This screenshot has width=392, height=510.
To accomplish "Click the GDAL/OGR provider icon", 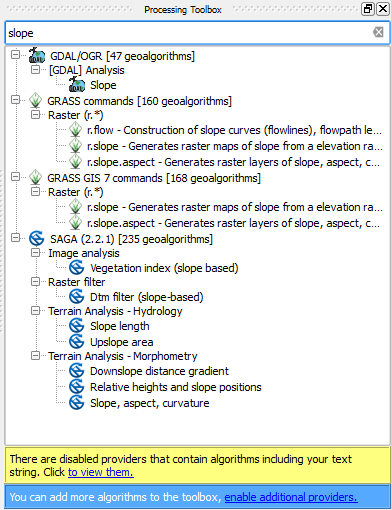I will pyautogui.click(x=37, y=55).
